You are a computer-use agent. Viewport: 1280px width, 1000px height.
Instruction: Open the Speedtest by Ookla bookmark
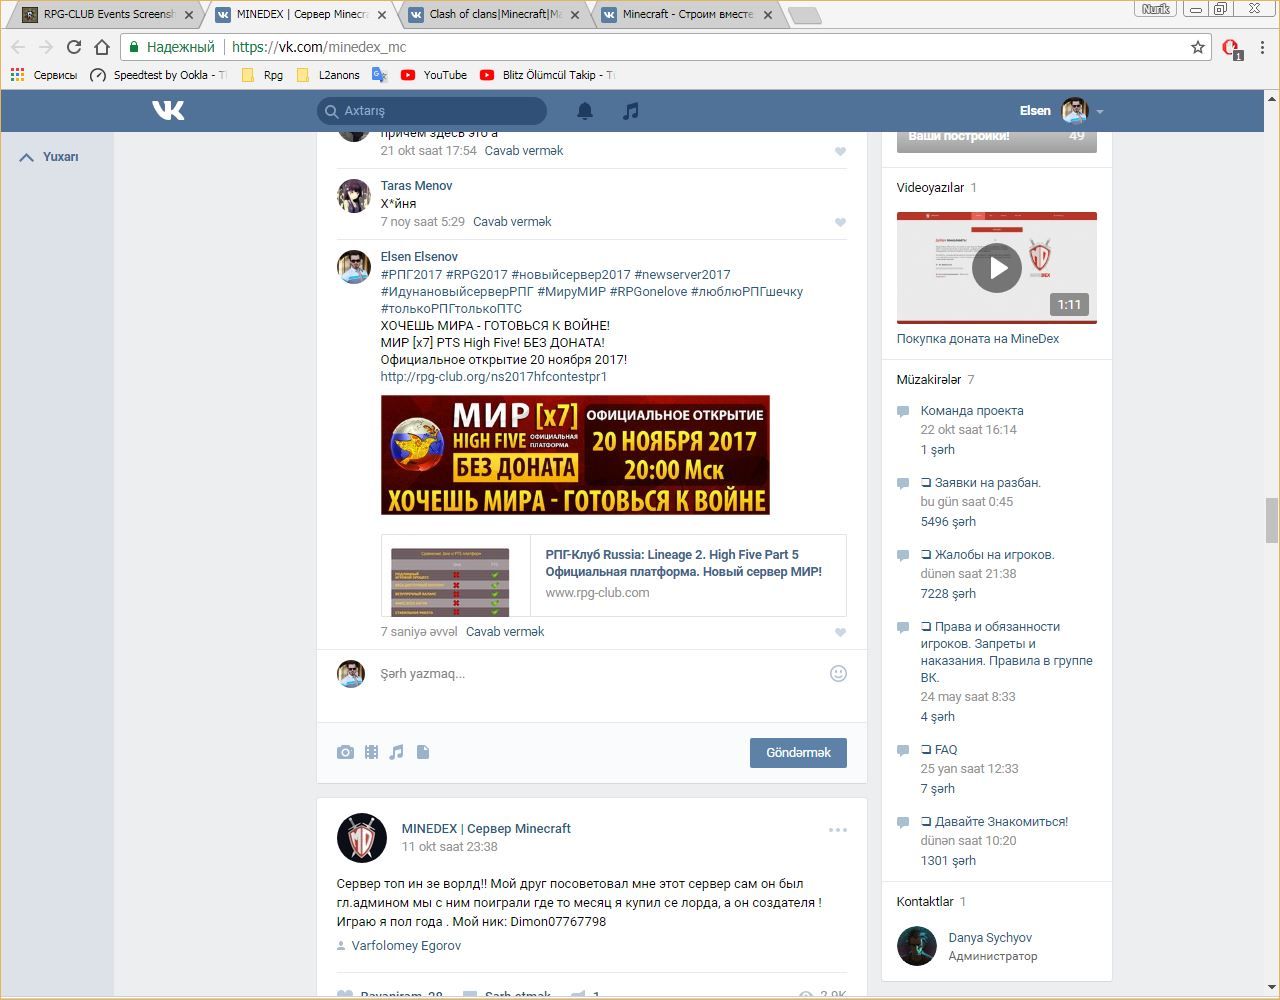point(159,75)
